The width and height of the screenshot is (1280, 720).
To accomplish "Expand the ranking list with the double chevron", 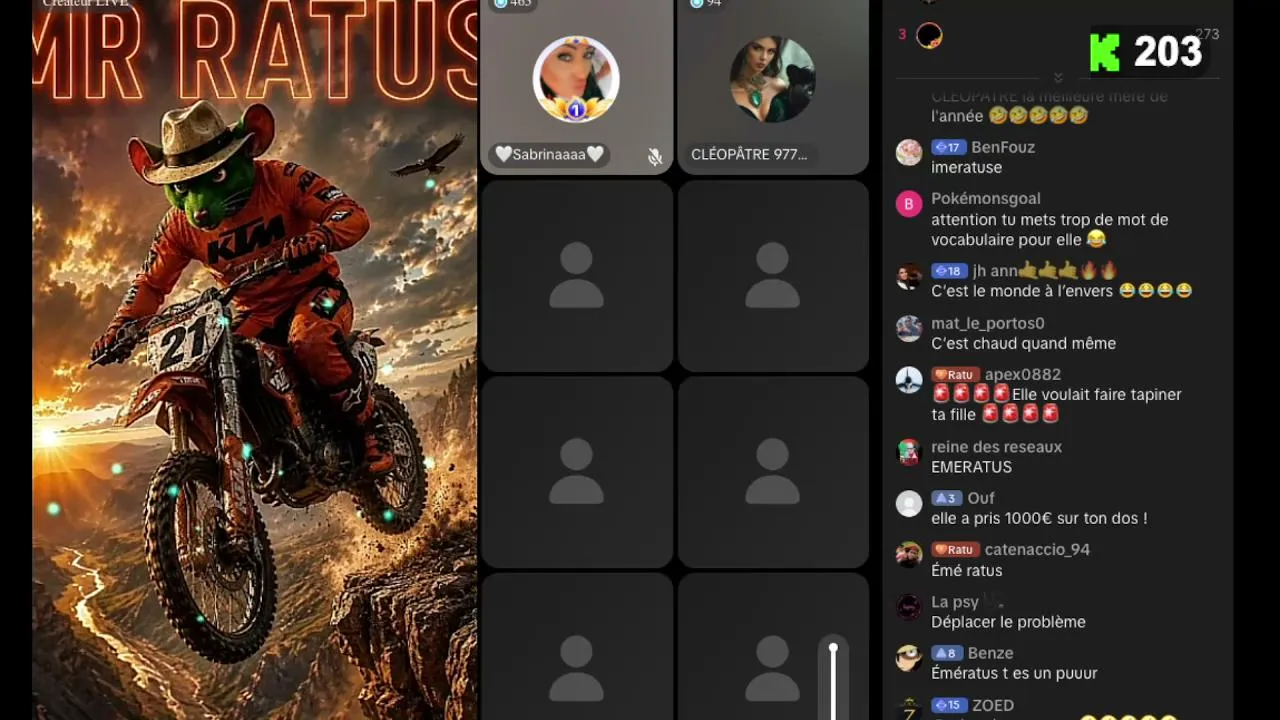I will 1058,78.
